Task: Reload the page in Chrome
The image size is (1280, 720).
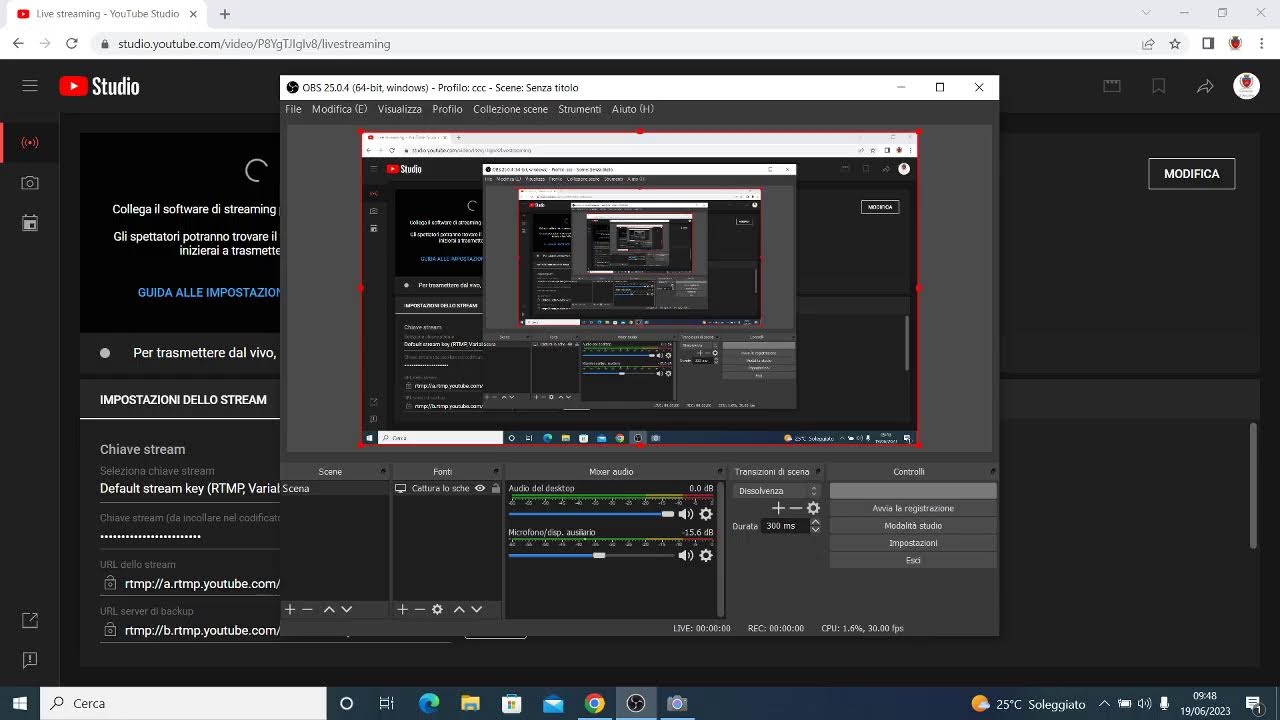Action: click(71, 44)
